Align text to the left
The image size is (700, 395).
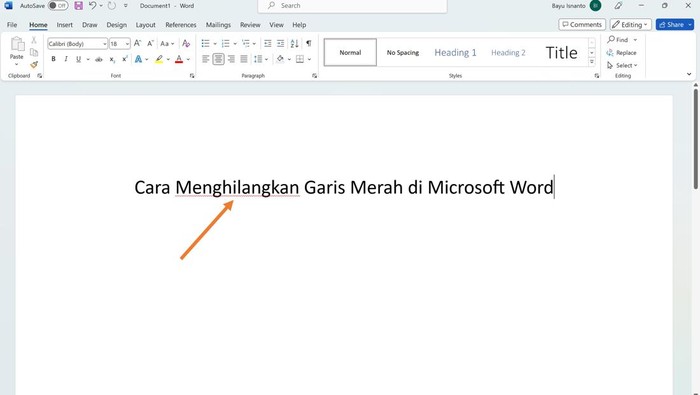pyautogui.click(x=205, y=59)
